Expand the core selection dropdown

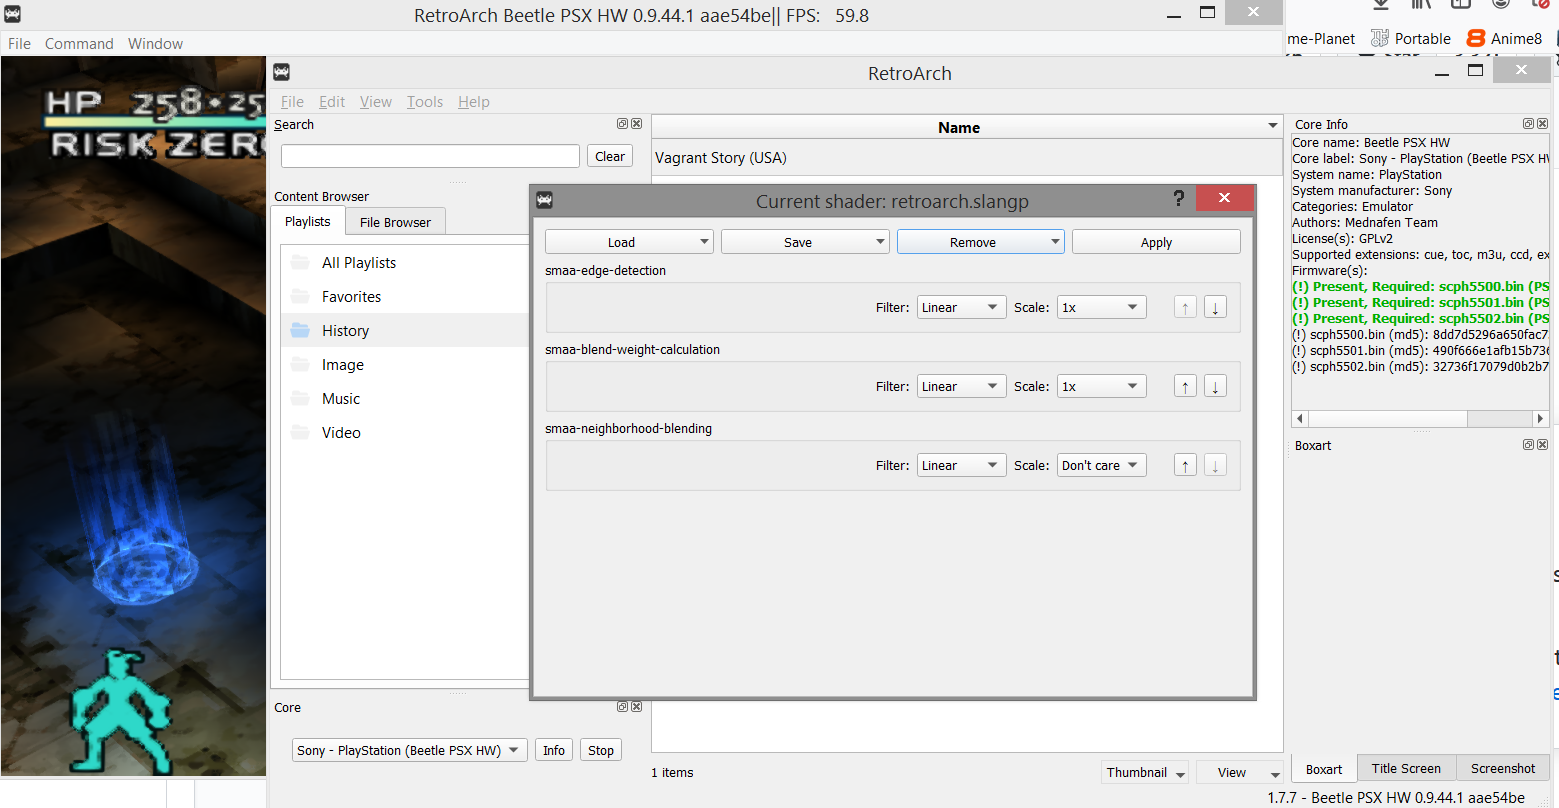click(409, 750)
